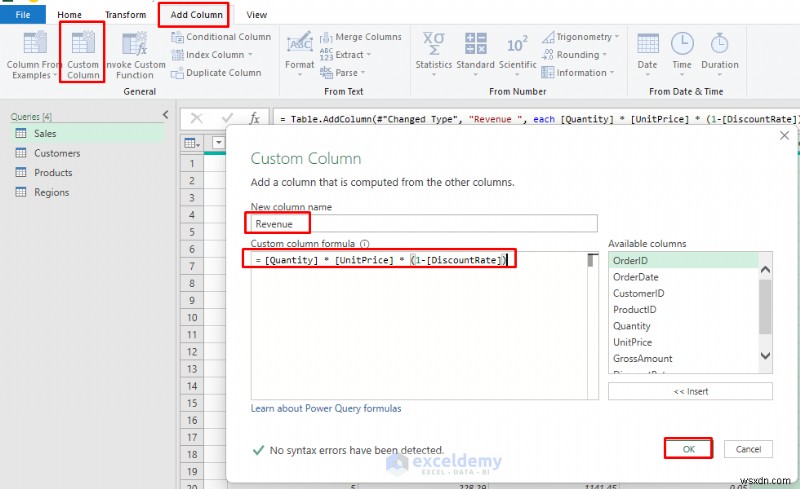
Task: Click the formula info icon
Action: 364,244
